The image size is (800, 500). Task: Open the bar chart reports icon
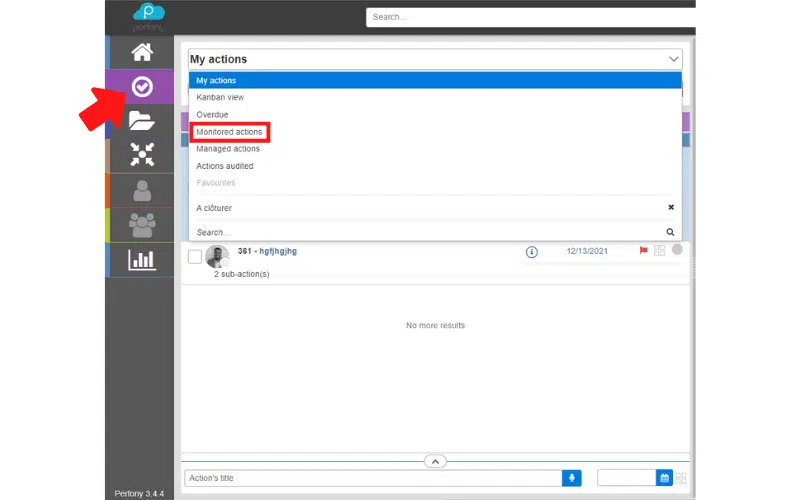[141, 260]
